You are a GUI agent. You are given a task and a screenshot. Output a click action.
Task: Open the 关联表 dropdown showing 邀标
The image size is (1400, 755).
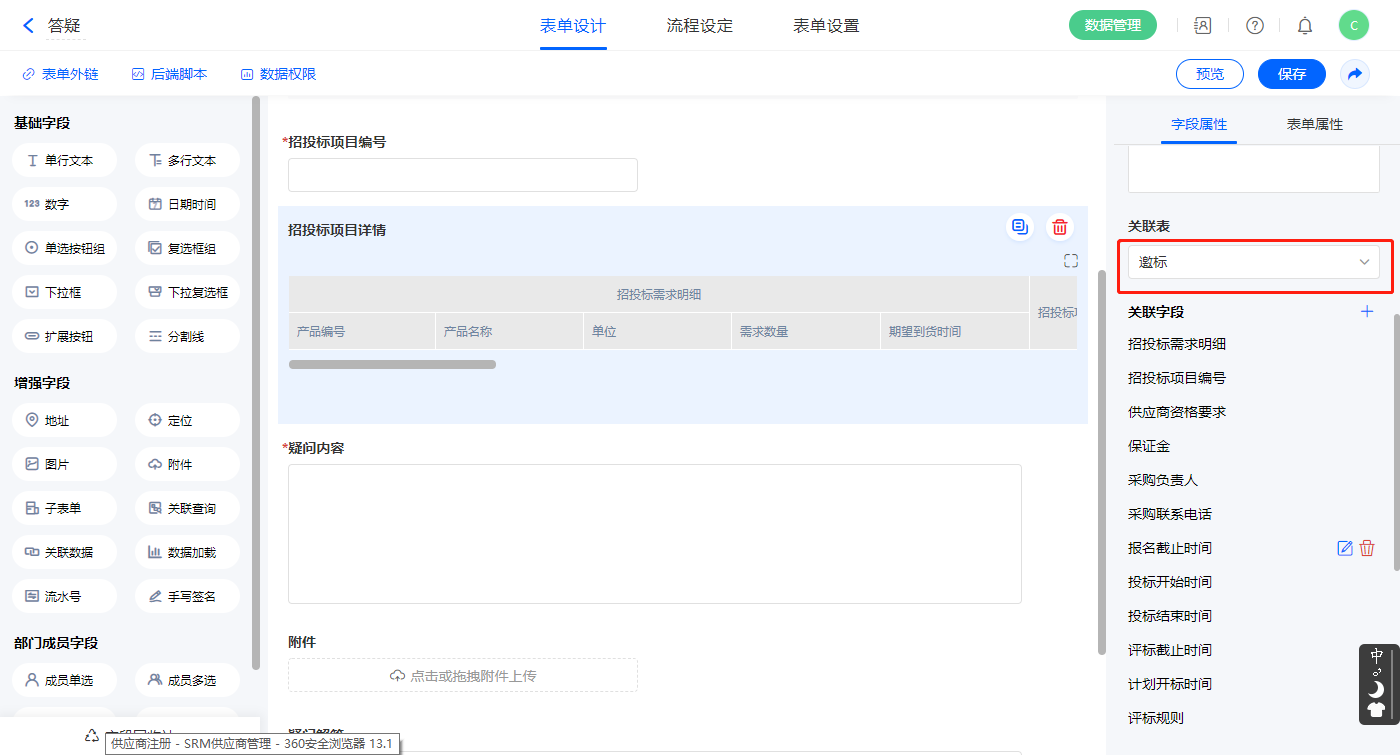pos(1253,262)
